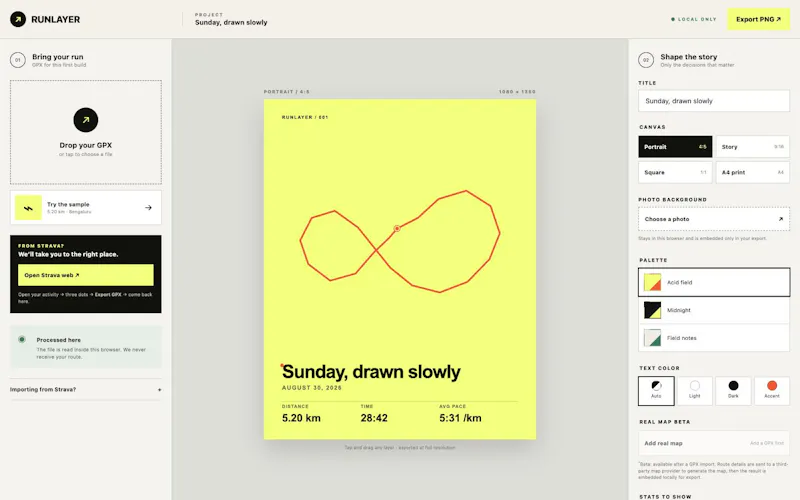Click the 5.20 km distance value
Screen dimensions: 800x500
301,418
